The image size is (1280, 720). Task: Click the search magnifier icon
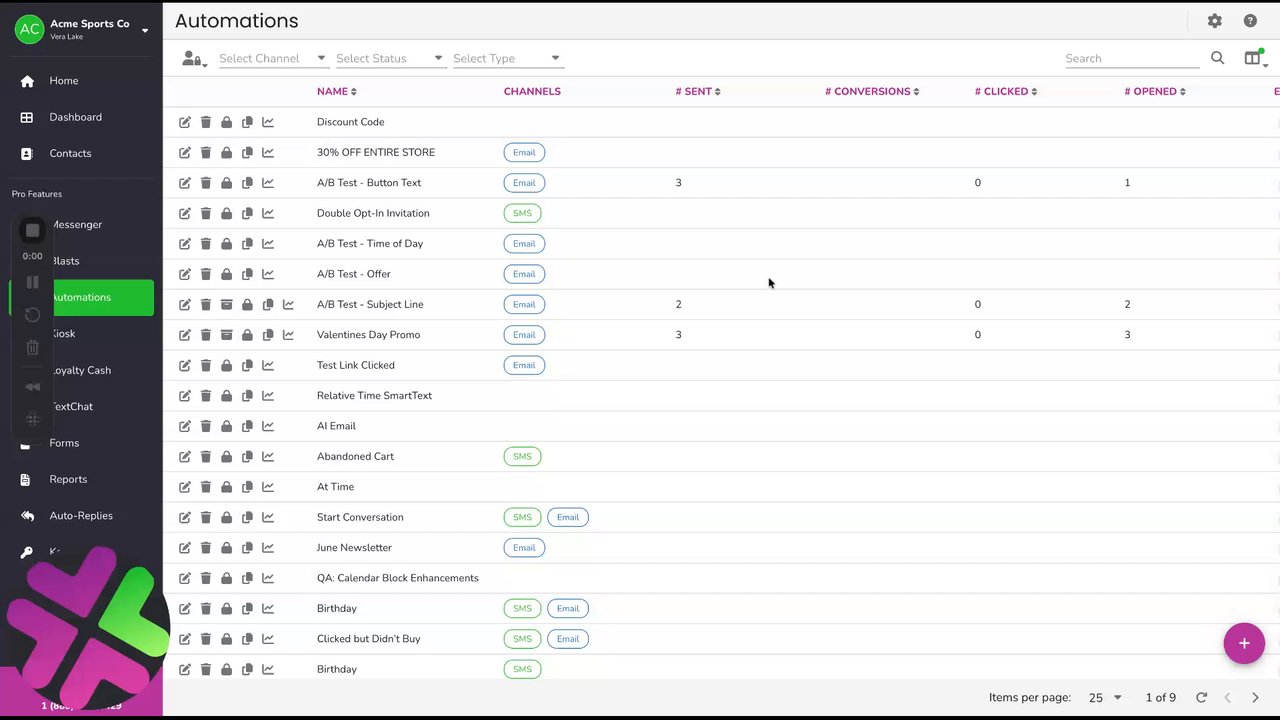1217,58
